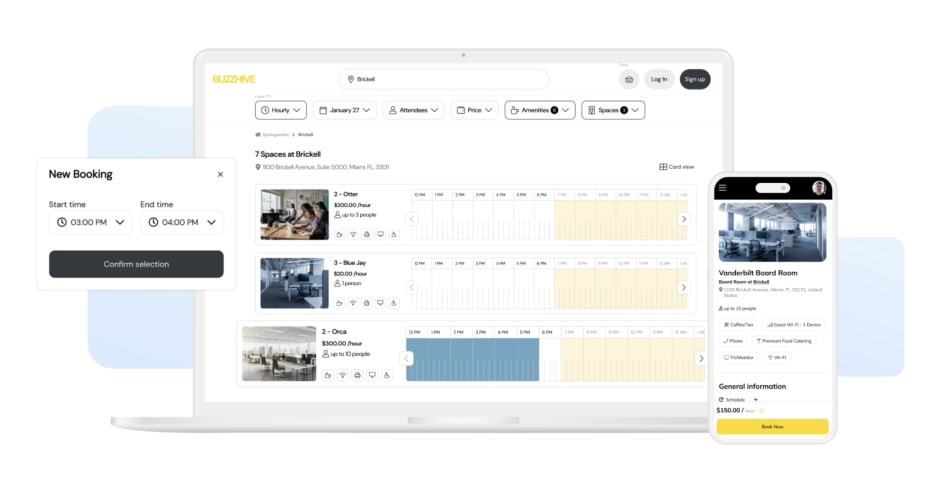This screenshot has height=486, width=940.
Task: Click the 2 - Otter space title
Action: coord(346,194)
